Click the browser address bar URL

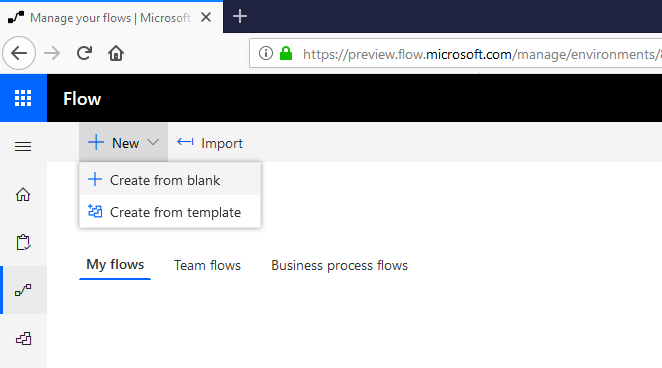(x=481, y=54)
